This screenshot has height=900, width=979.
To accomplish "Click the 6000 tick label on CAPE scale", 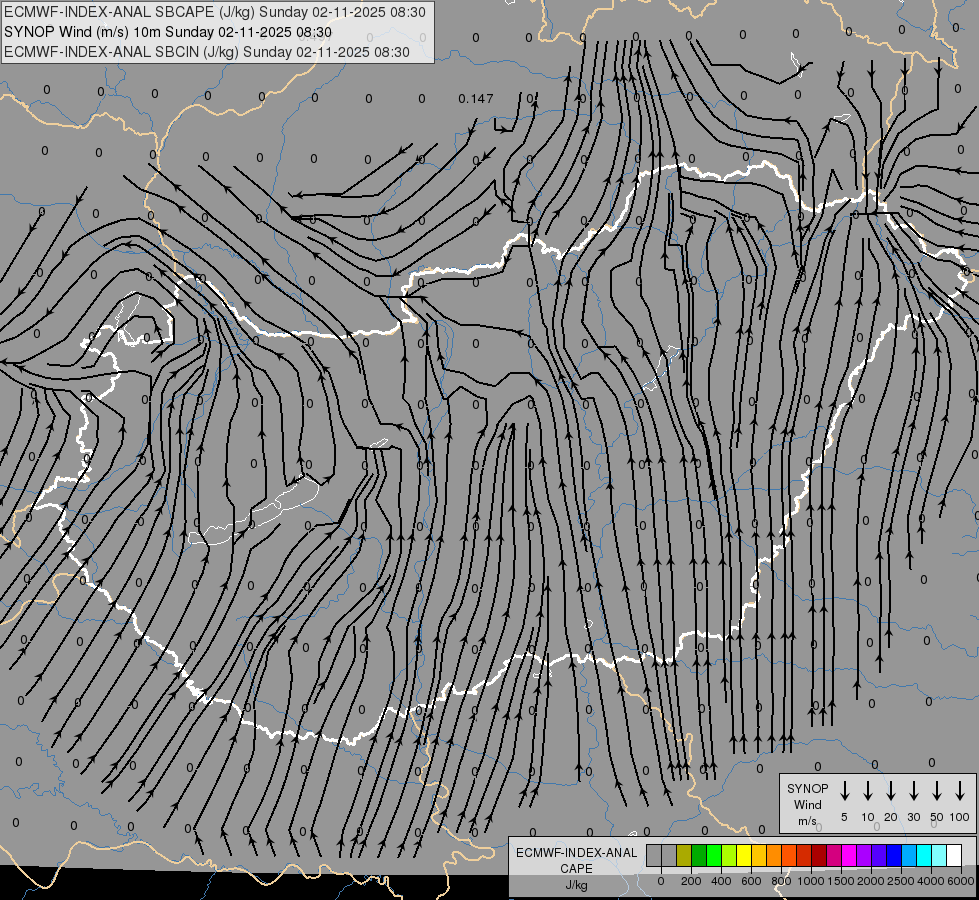I will [961, 881].
